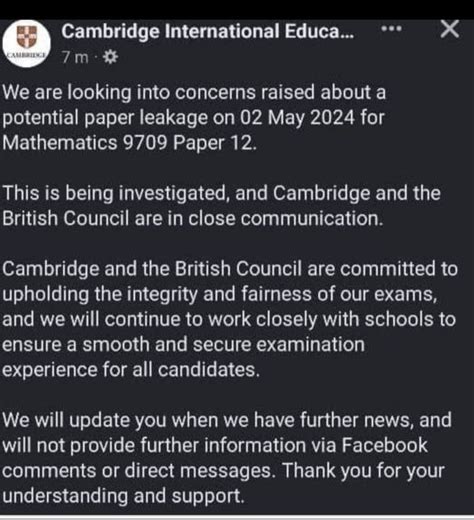Click the line 'This is being investigated, and Cambridge'
The width and height of the screenshot is (474, 520).
(x=221, y=193)
